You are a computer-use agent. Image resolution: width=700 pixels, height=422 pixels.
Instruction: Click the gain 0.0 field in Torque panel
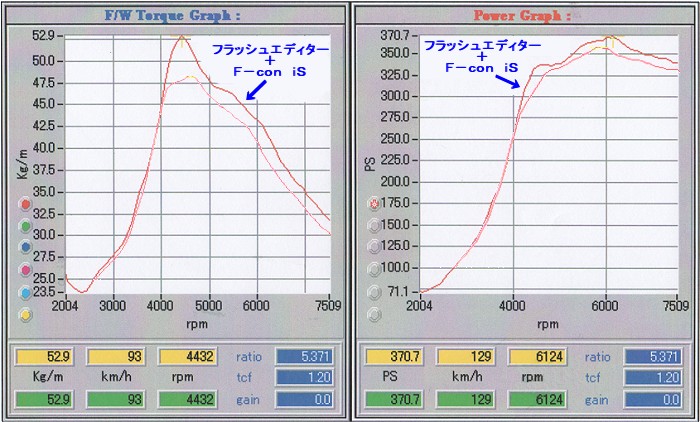(304, 399)
